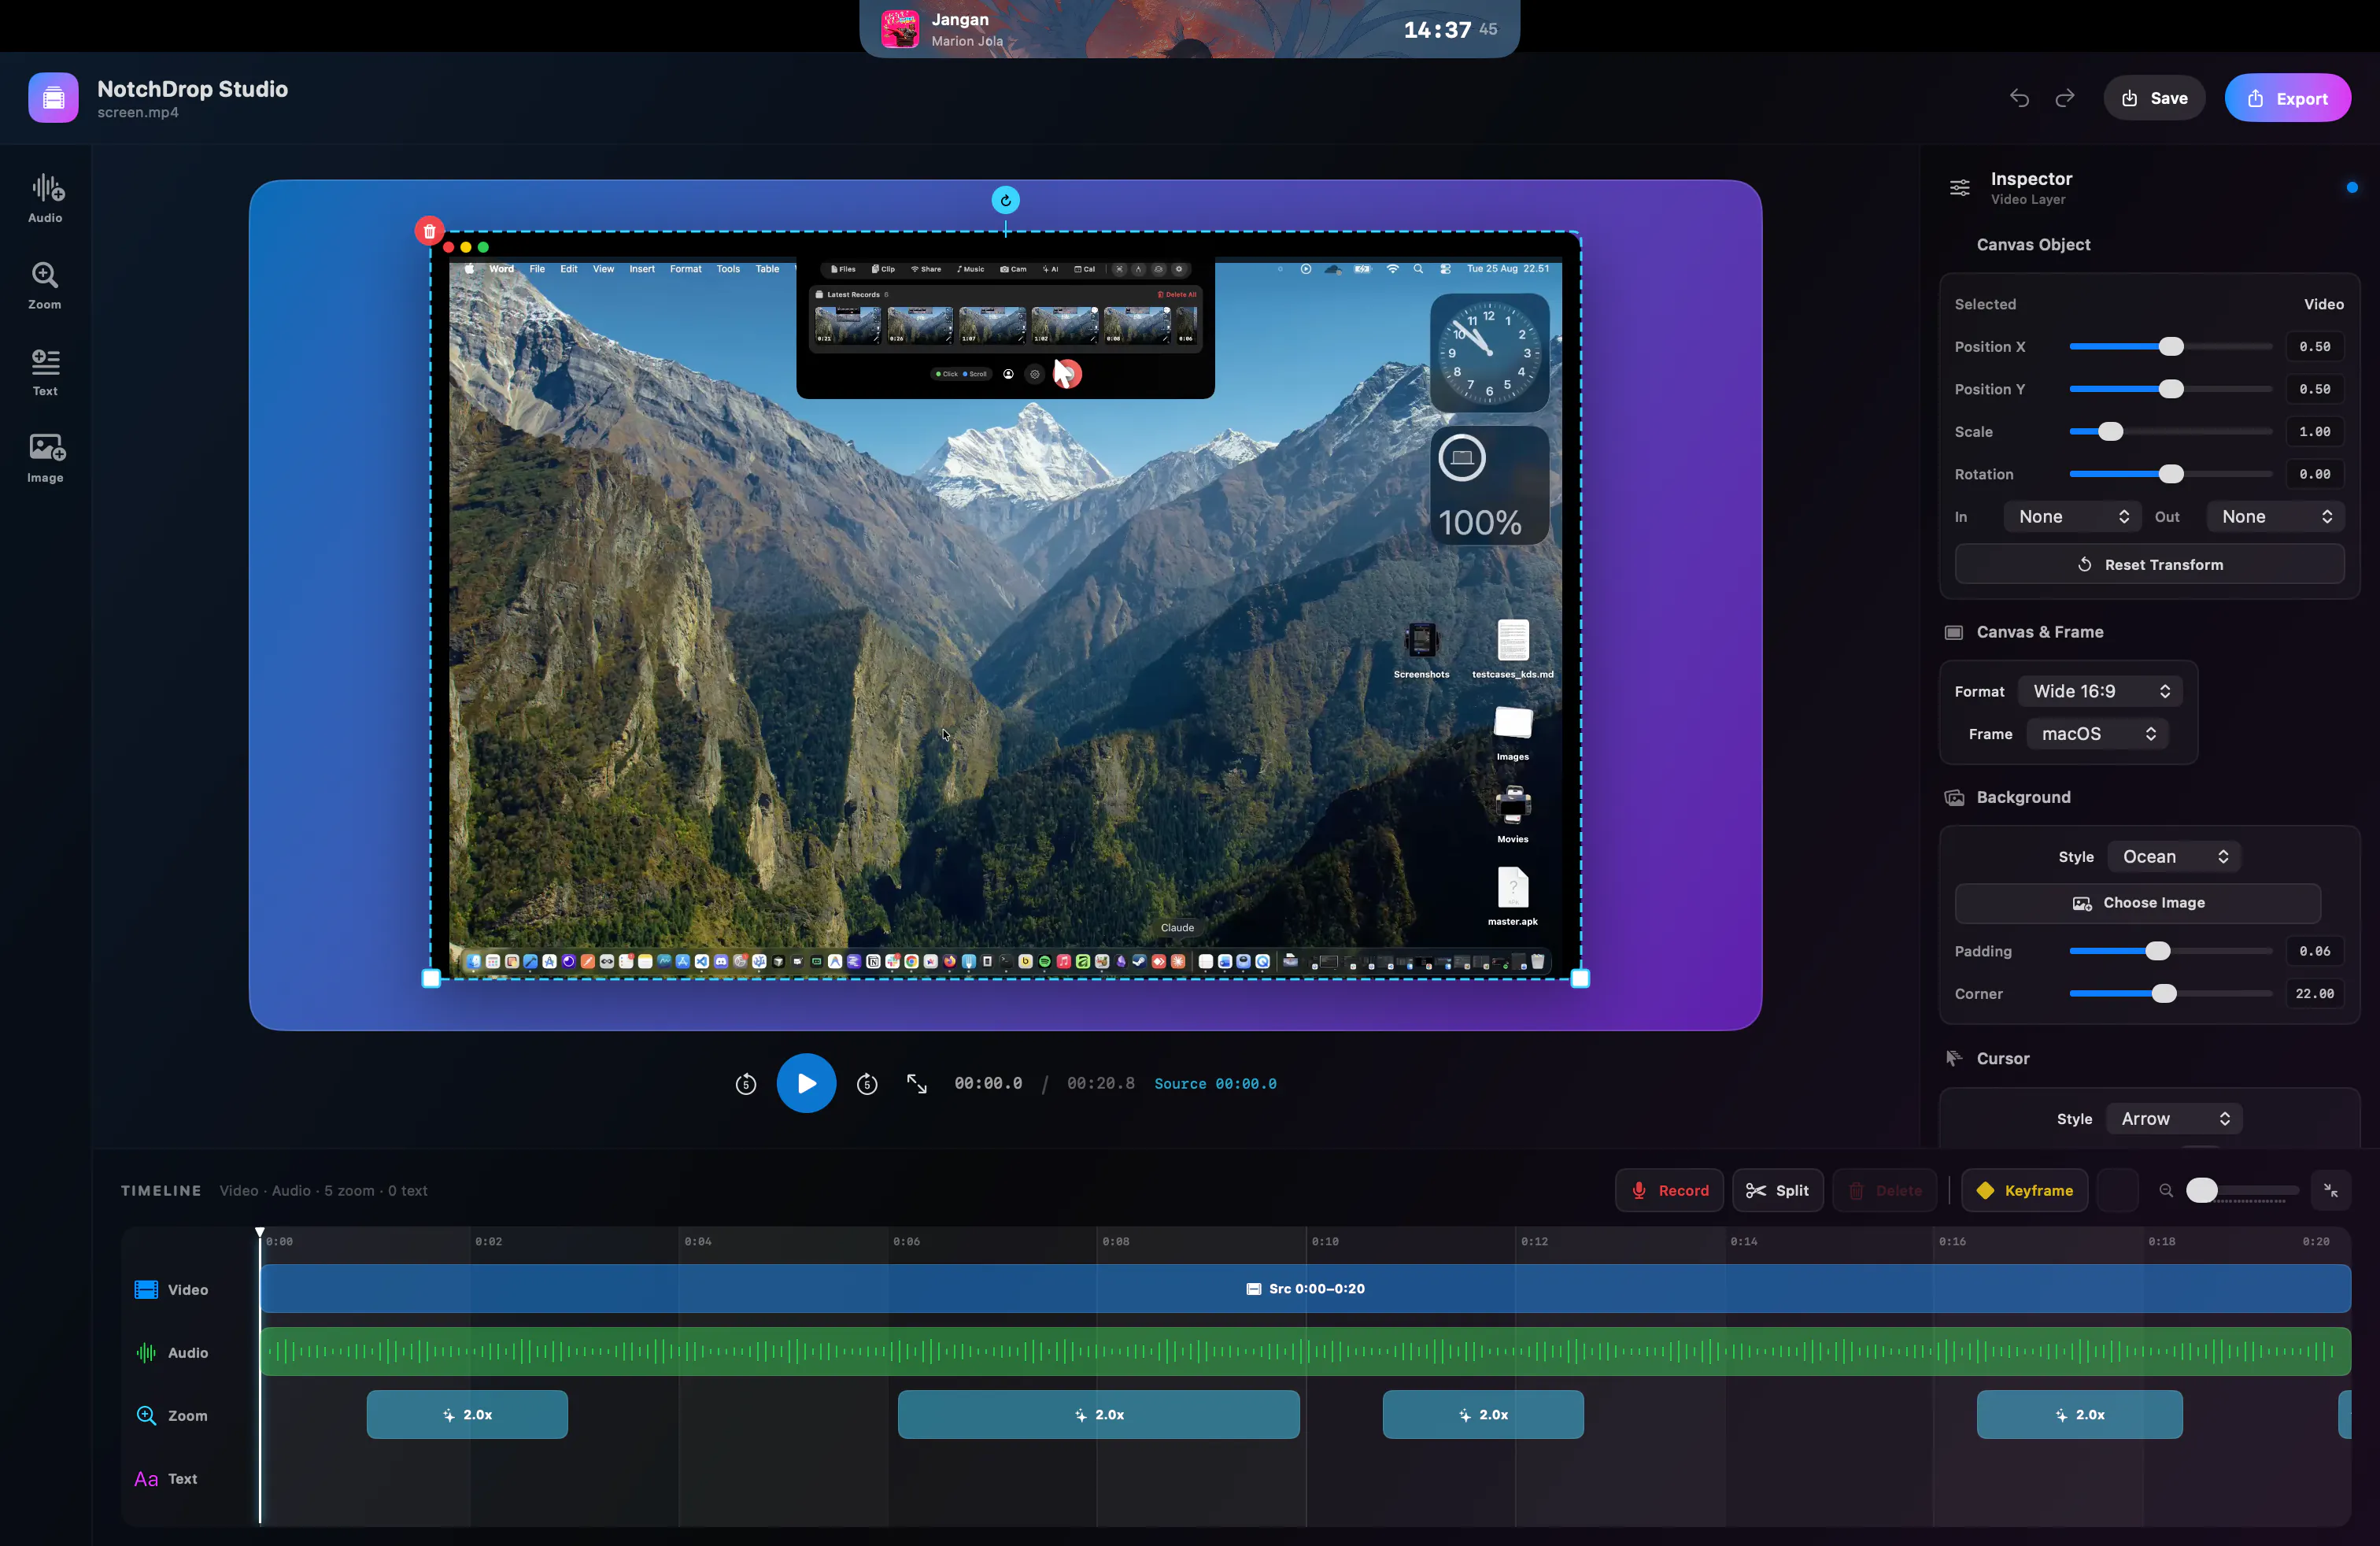
Task: Click the current time 00:00.0 readout
Action: 988,1083
